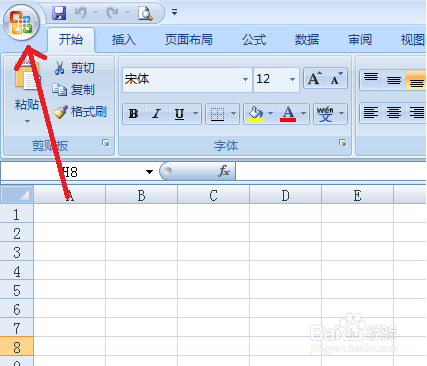
Task: Select column E header
Action: pyautogui.click(x=358, y=196)
